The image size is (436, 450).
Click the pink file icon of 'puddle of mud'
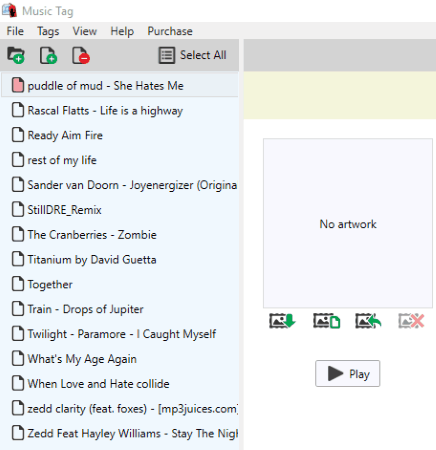(18, 85)
